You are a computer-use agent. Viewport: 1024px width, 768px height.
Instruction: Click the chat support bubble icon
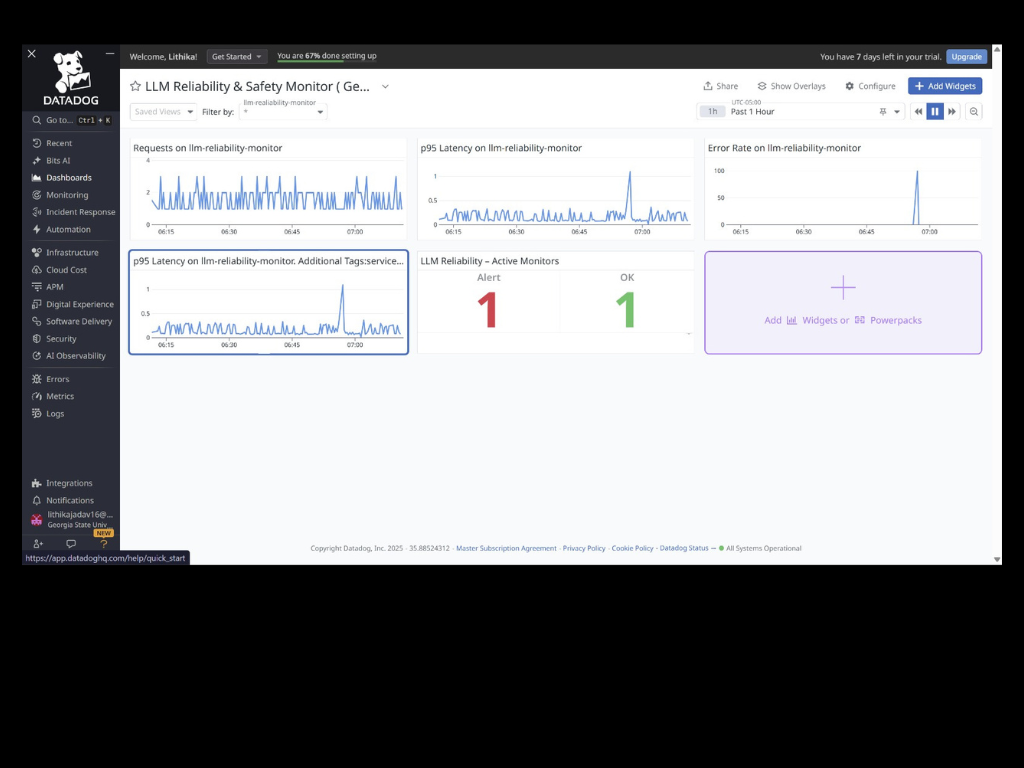71,543
